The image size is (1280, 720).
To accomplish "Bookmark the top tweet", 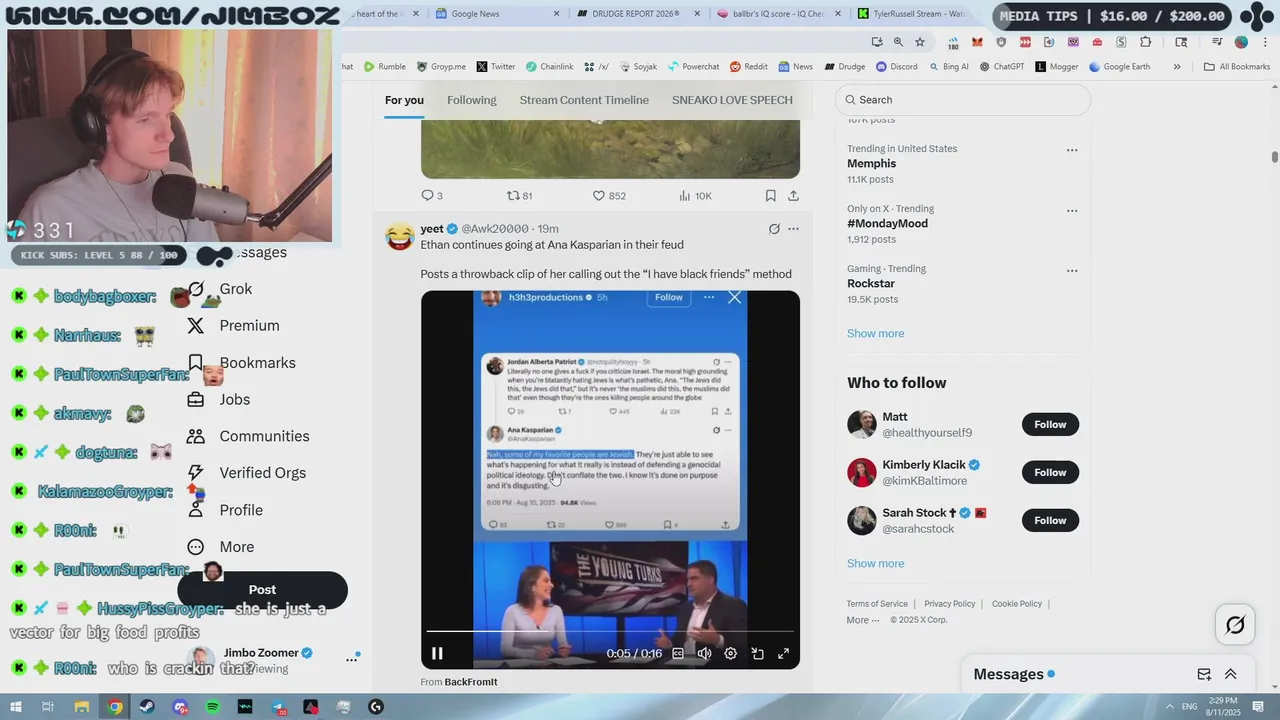I will click(x=770, y=196).
